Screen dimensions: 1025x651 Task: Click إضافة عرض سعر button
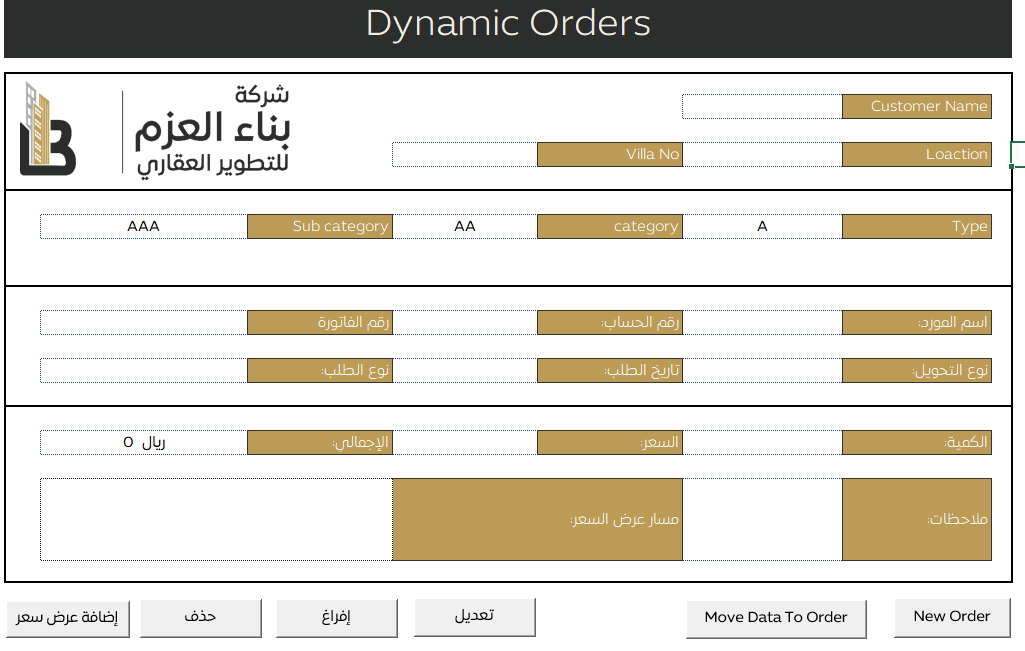click(67, 618)
